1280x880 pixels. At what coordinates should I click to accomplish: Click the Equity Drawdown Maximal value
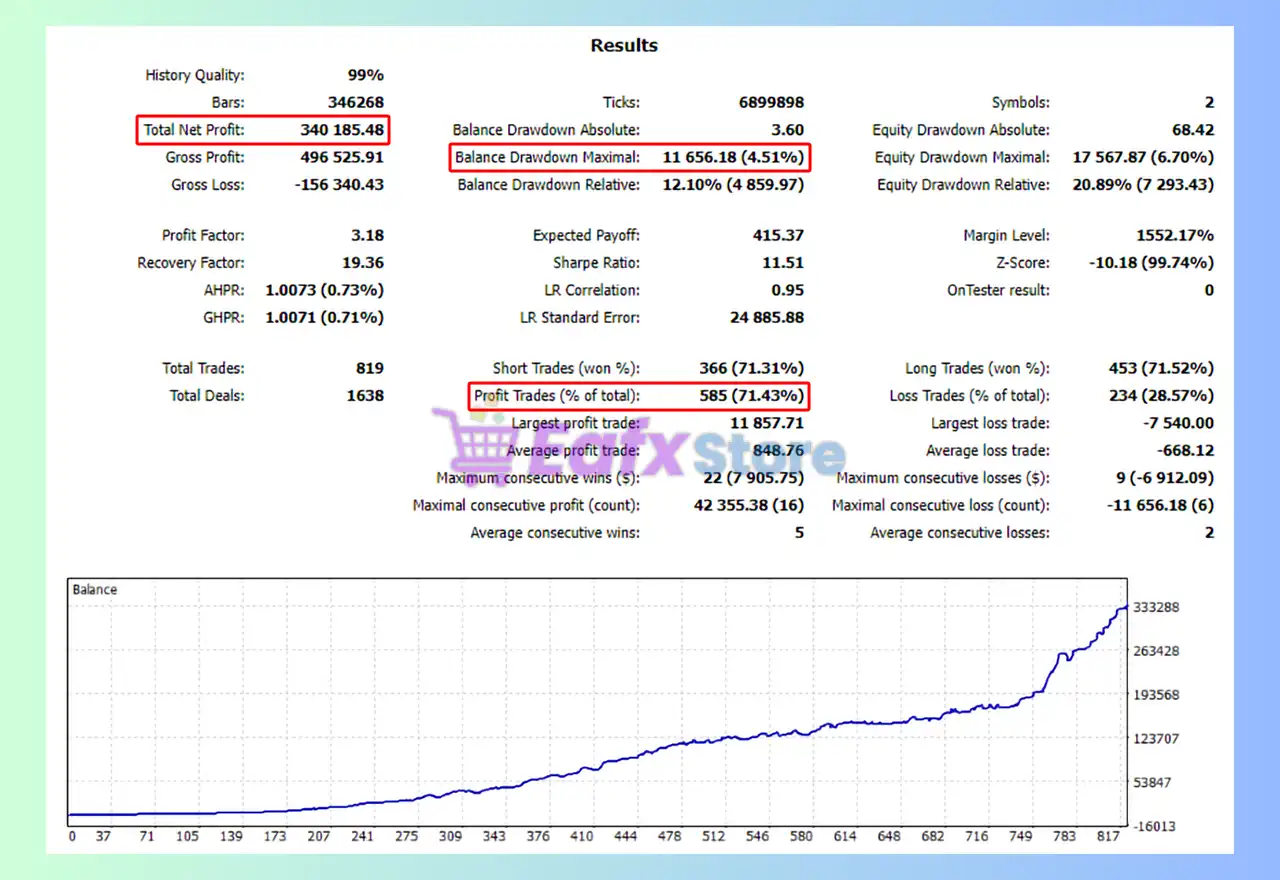[1142, 157]
